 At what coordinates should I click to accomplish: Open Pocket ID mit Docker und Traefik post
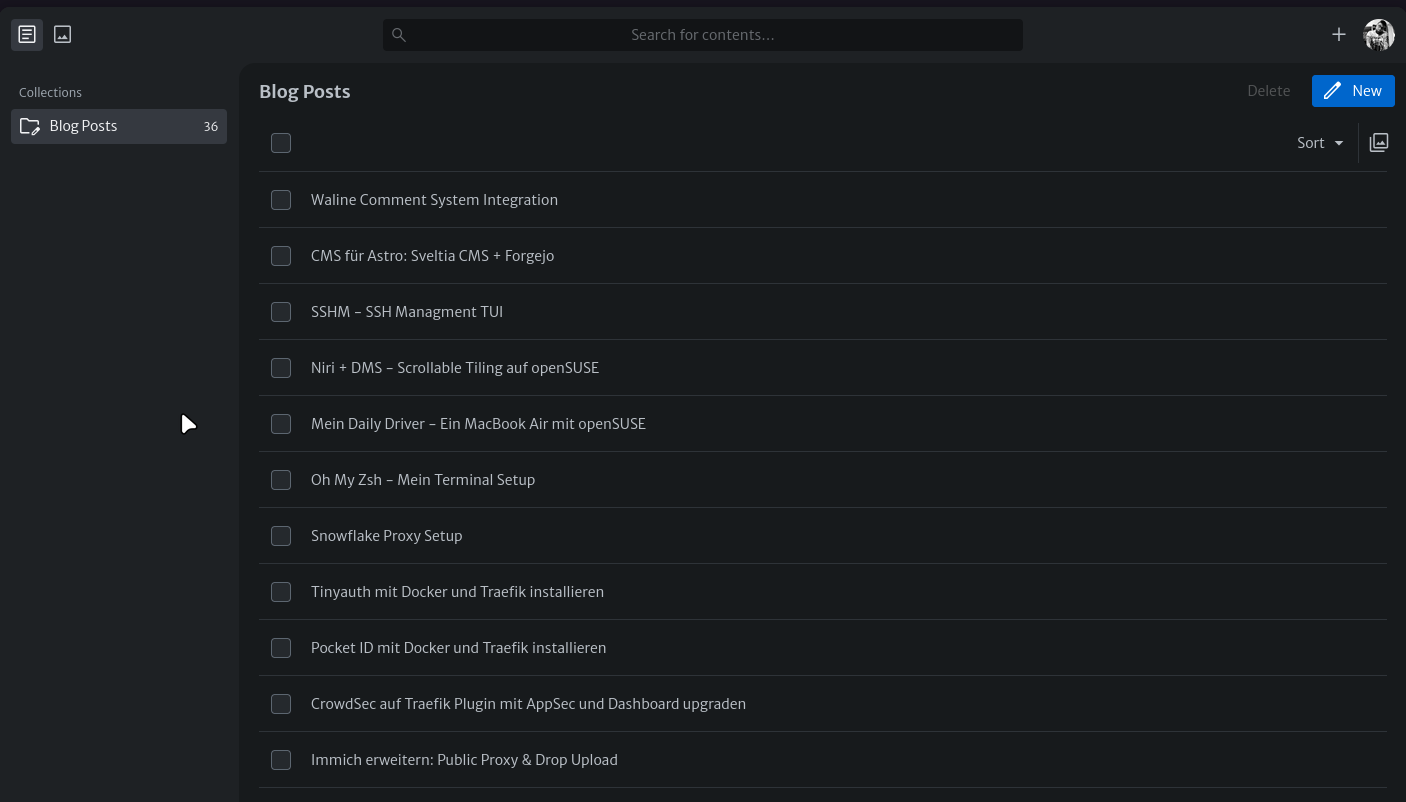[458, 648]
